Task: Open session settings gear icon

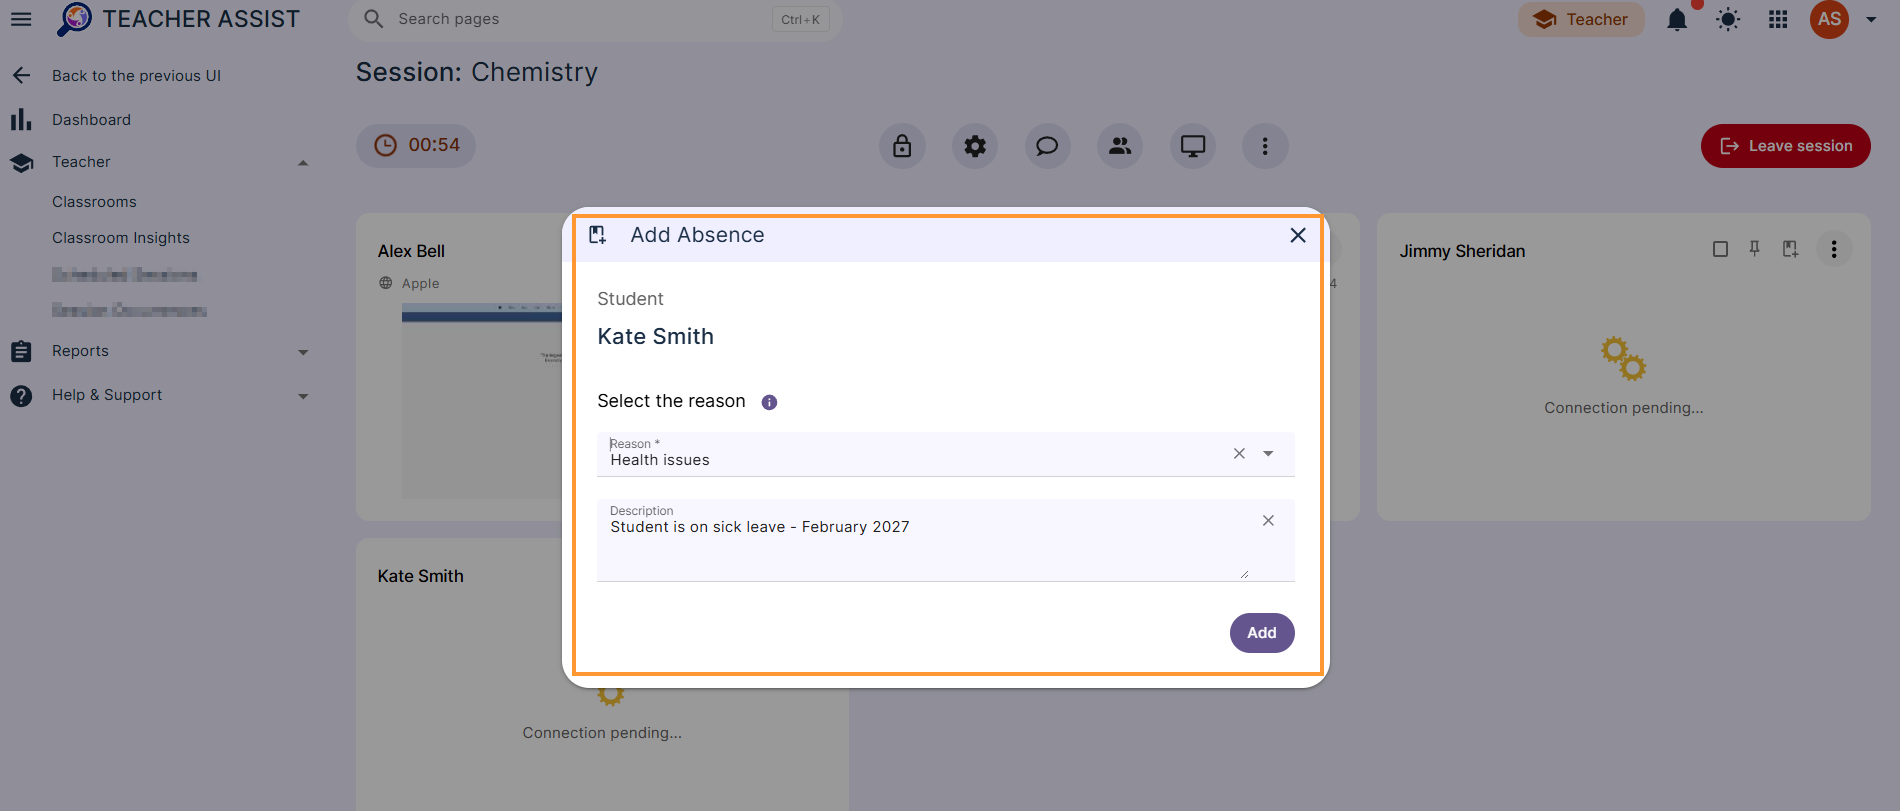Action: 975,146
